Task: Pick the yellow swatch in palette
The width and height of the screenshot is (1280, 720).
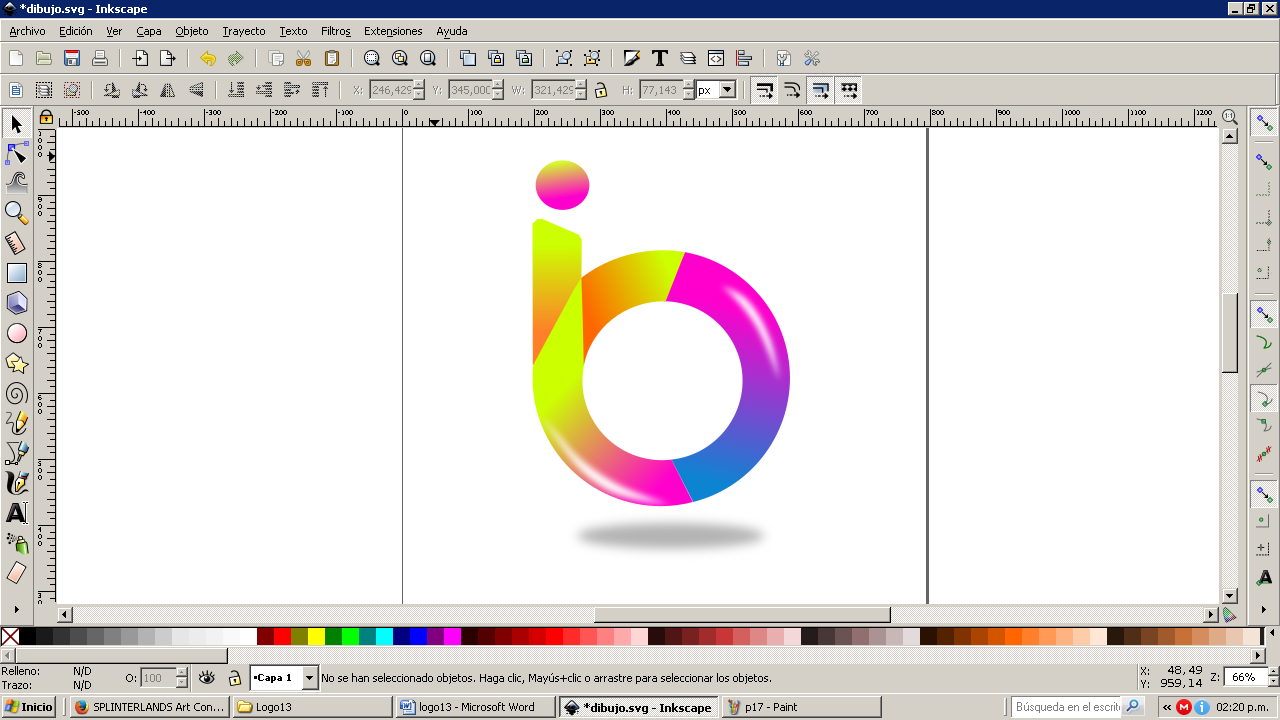Action: pos(316,636)
